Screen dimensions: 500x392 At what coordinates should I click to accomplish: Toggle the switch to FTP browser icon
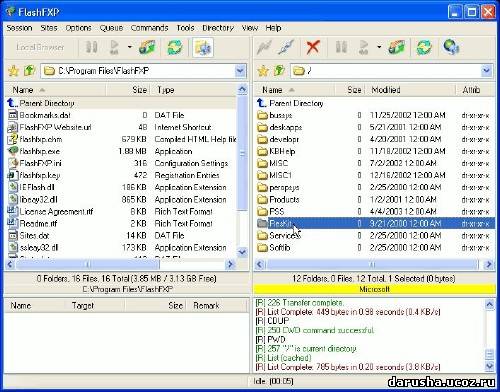tap(203, 47)
